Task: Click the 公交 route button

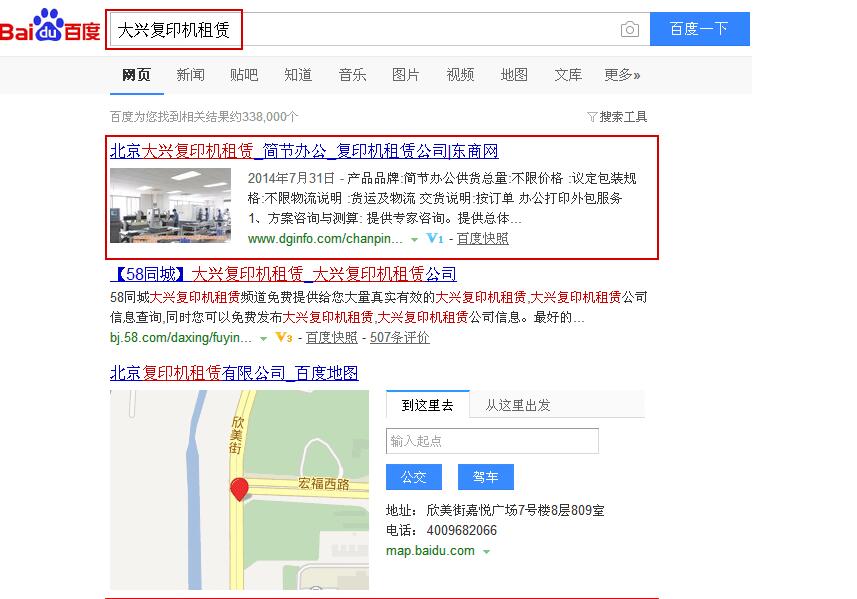Action: tap(414, 477)
